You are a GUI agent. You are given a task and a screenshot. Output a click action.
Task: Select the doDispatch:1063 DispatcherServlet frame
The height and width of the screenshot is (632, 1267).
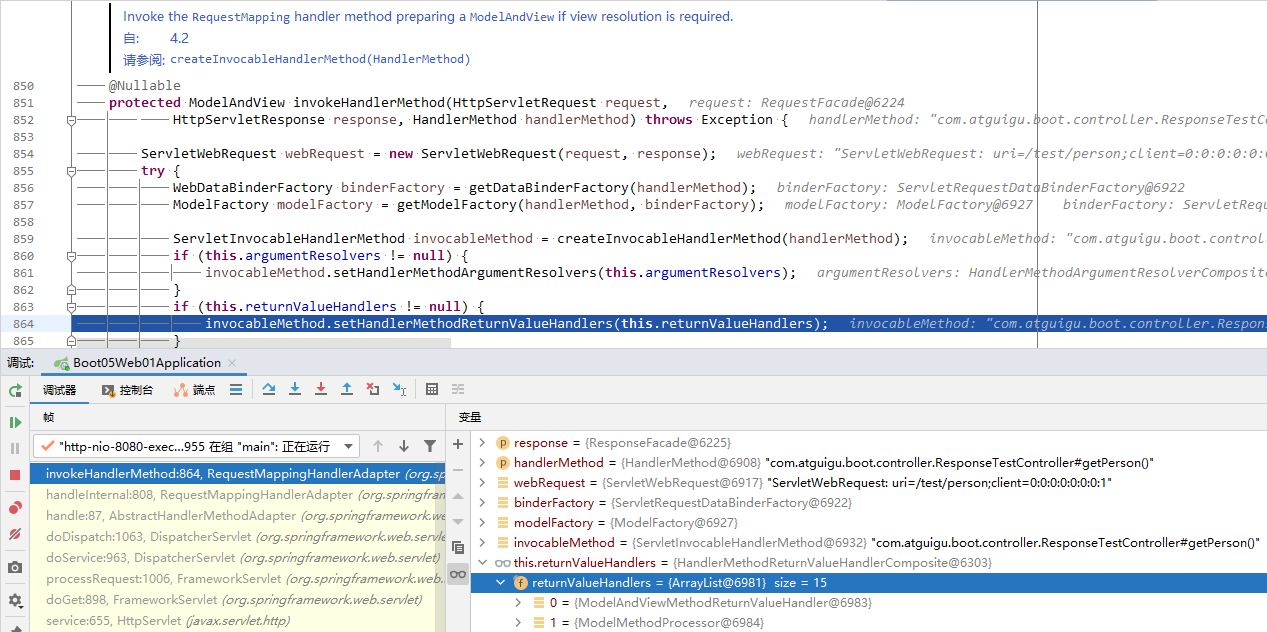click(x=237, y=537)
